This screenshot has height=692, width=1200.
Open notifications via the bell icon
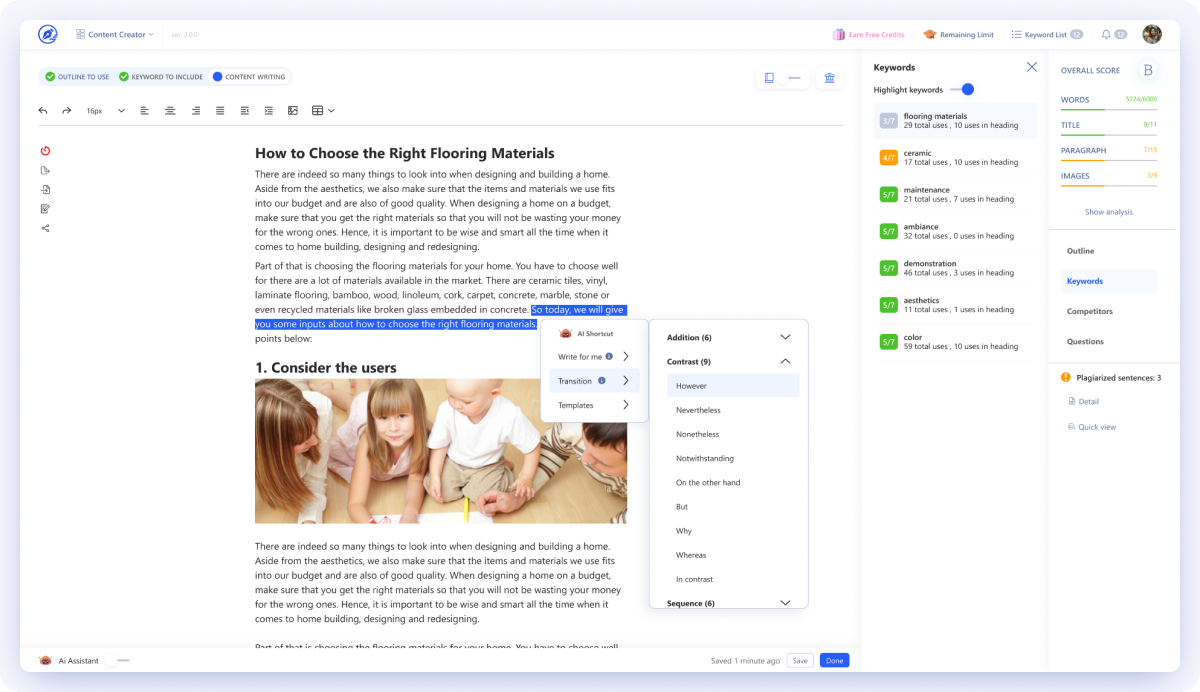tap(1105, 33)
